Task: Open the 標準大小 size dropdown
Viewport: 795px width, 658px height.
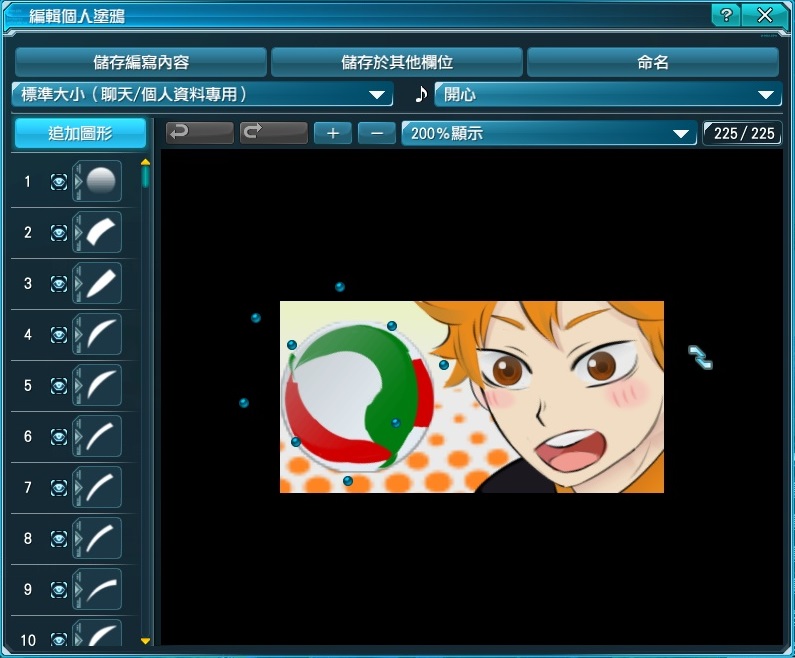Action: 202,94
